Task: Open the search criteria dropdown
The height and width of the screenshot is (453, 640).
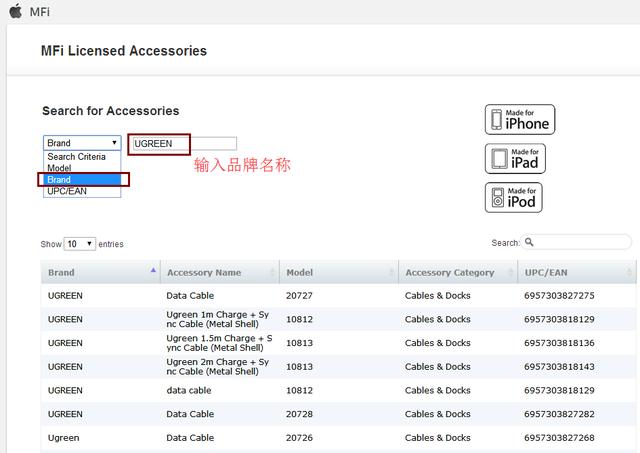Action: click(82, 143)
